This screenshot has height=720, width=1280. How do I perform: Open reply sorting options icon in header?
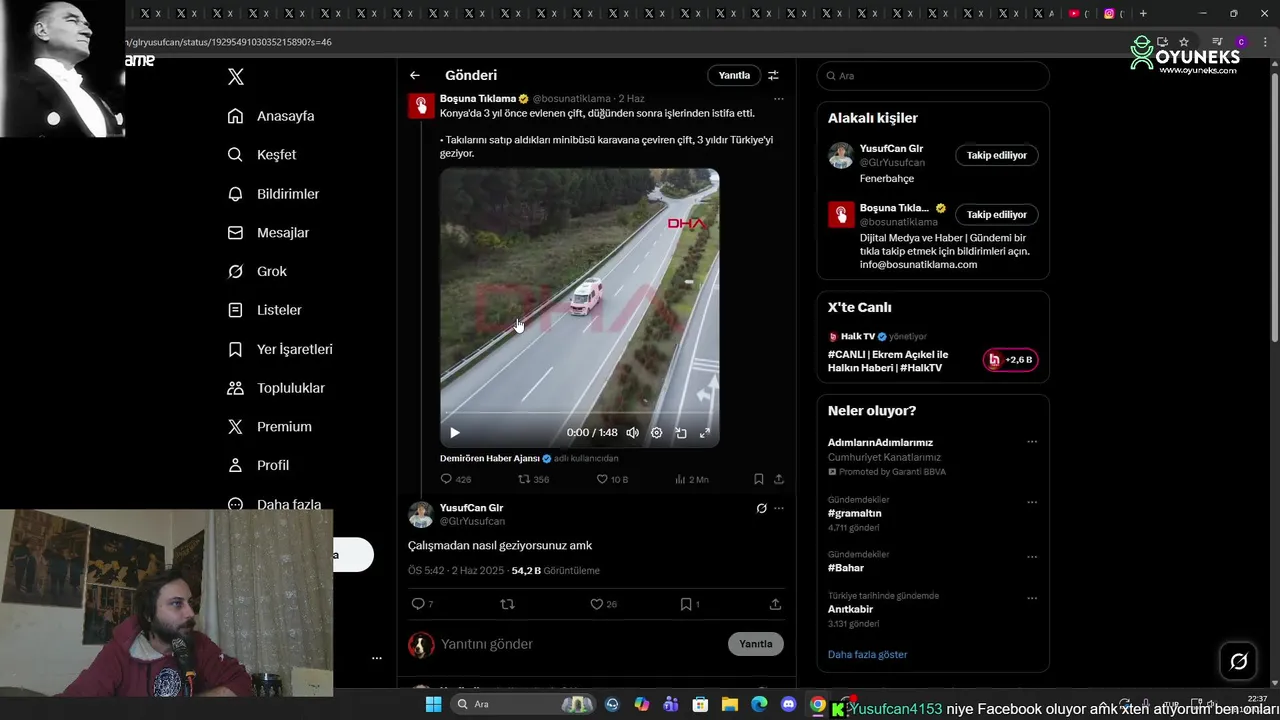(773, 75)
